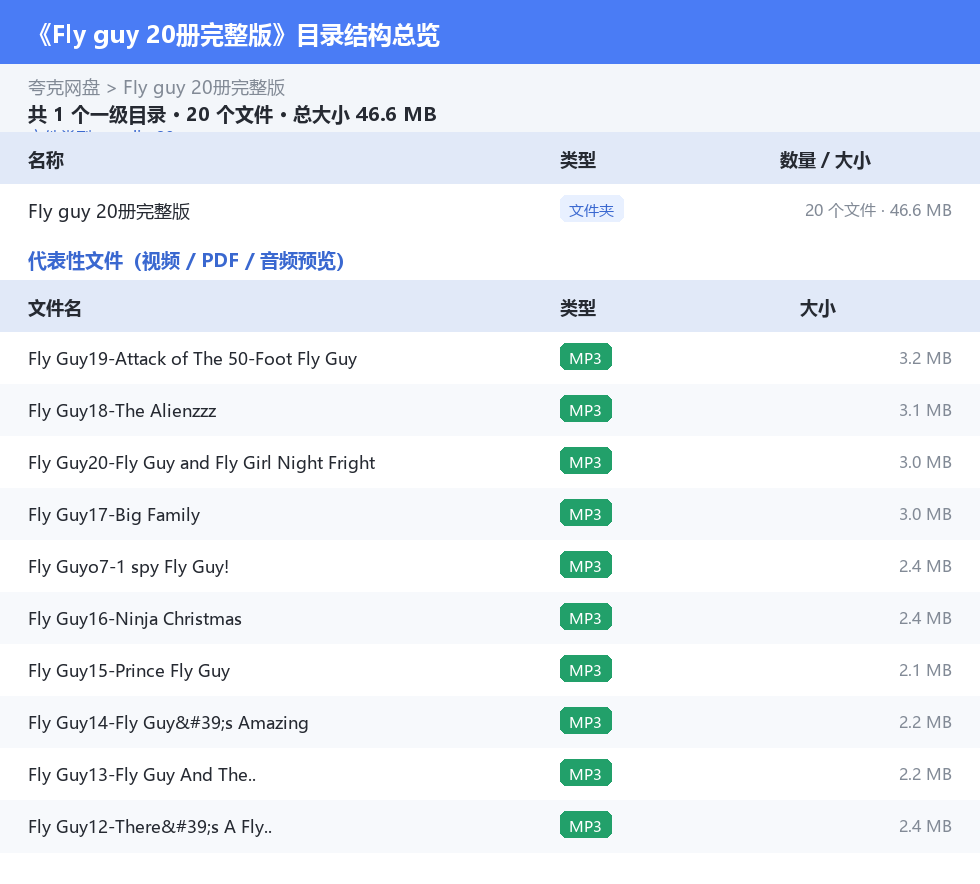Select 2.2 MB size of Fly Guy13
This screenshot has height=884, width=980.
925,773
